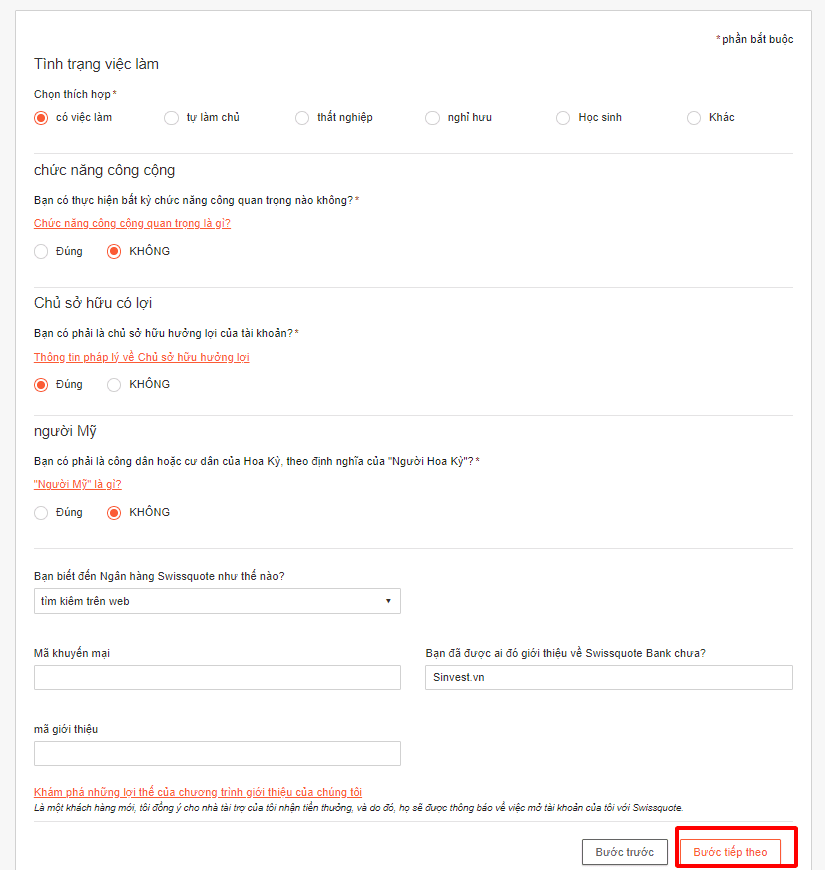Go back with the "Bước trước" button

pyautogui.click(x=625, y=852)
